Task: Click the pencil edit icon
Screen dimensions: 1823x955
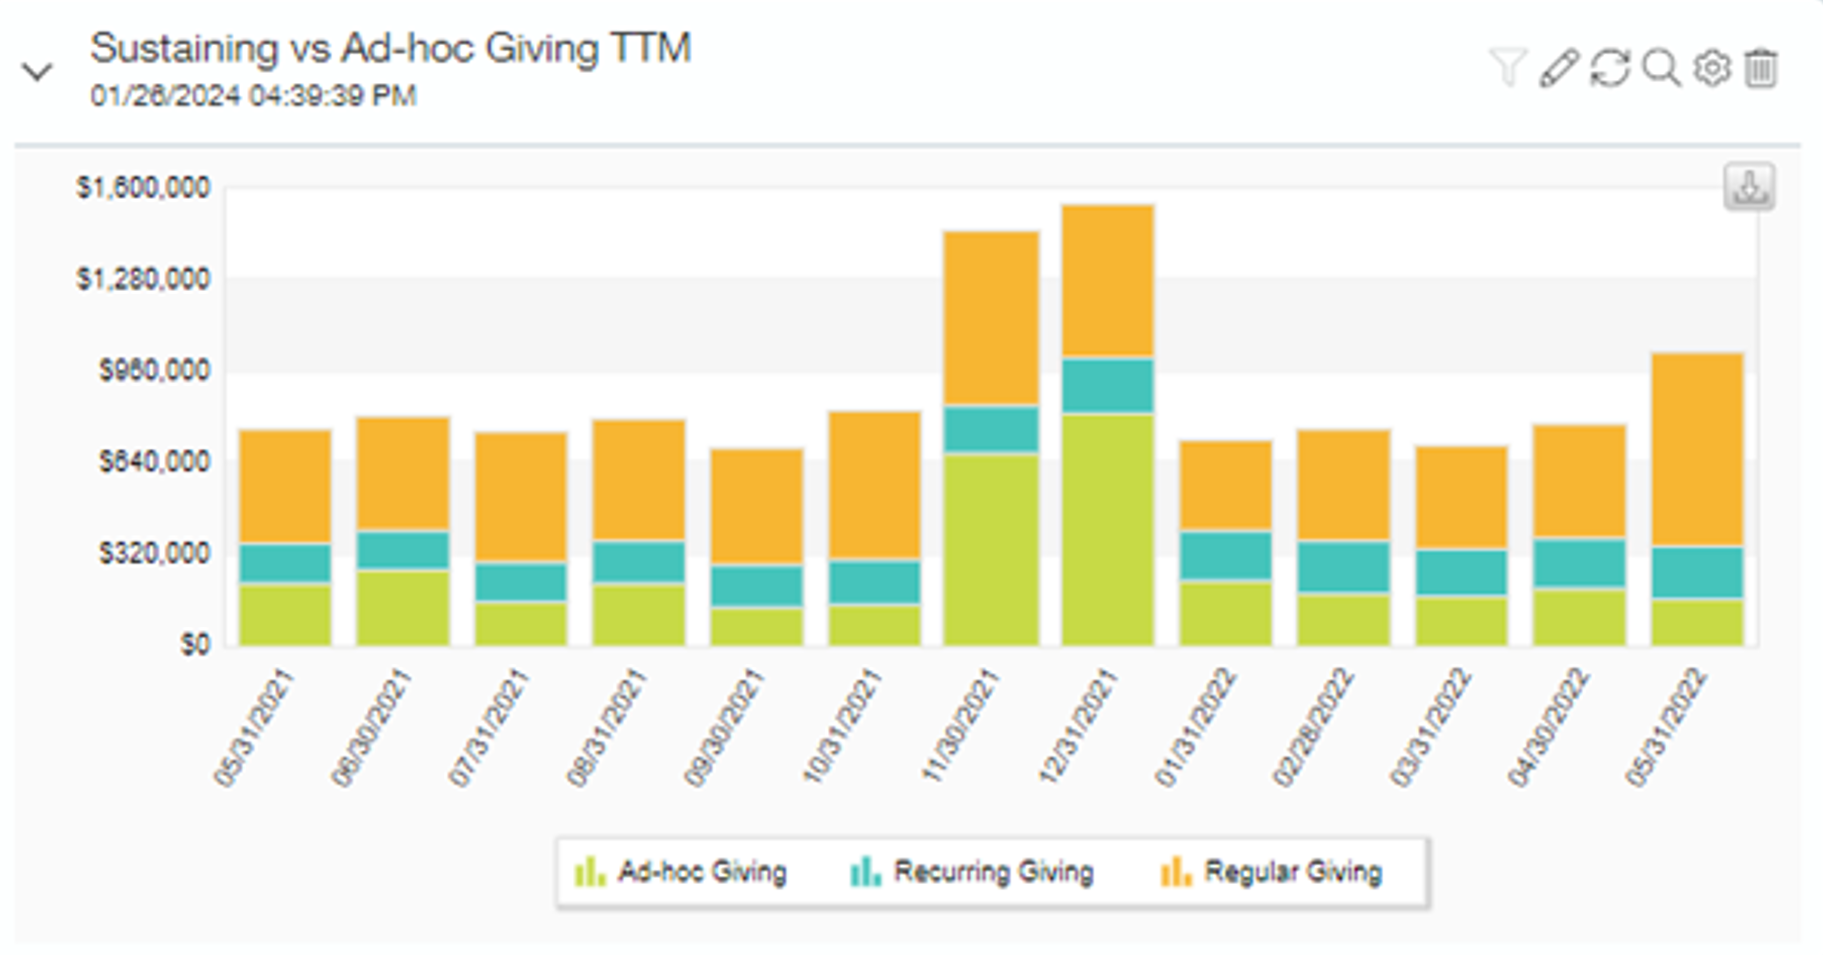Action: (x=1558, y=68)
